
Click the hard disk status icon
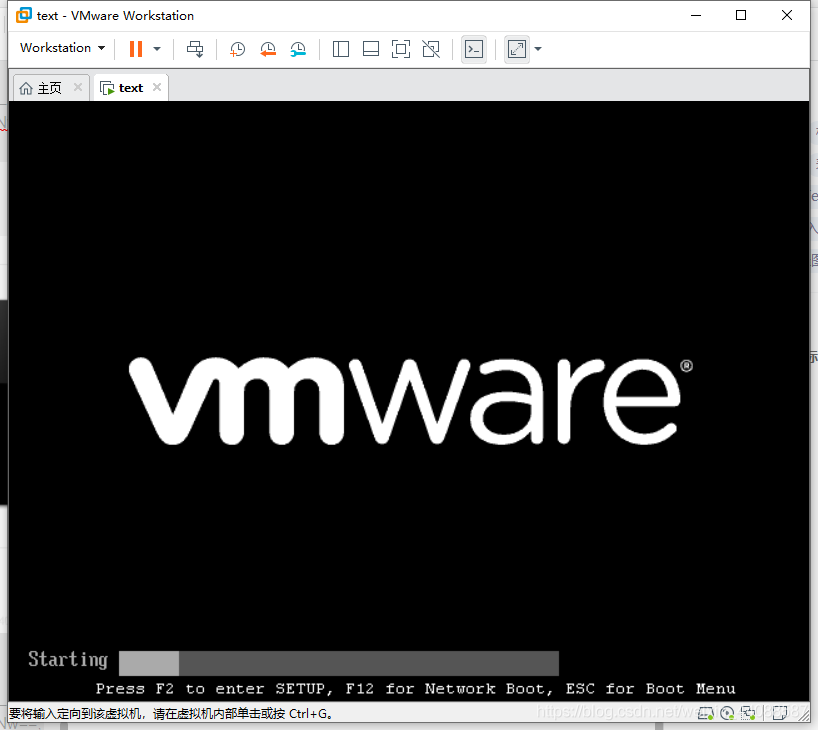point(705,713)
